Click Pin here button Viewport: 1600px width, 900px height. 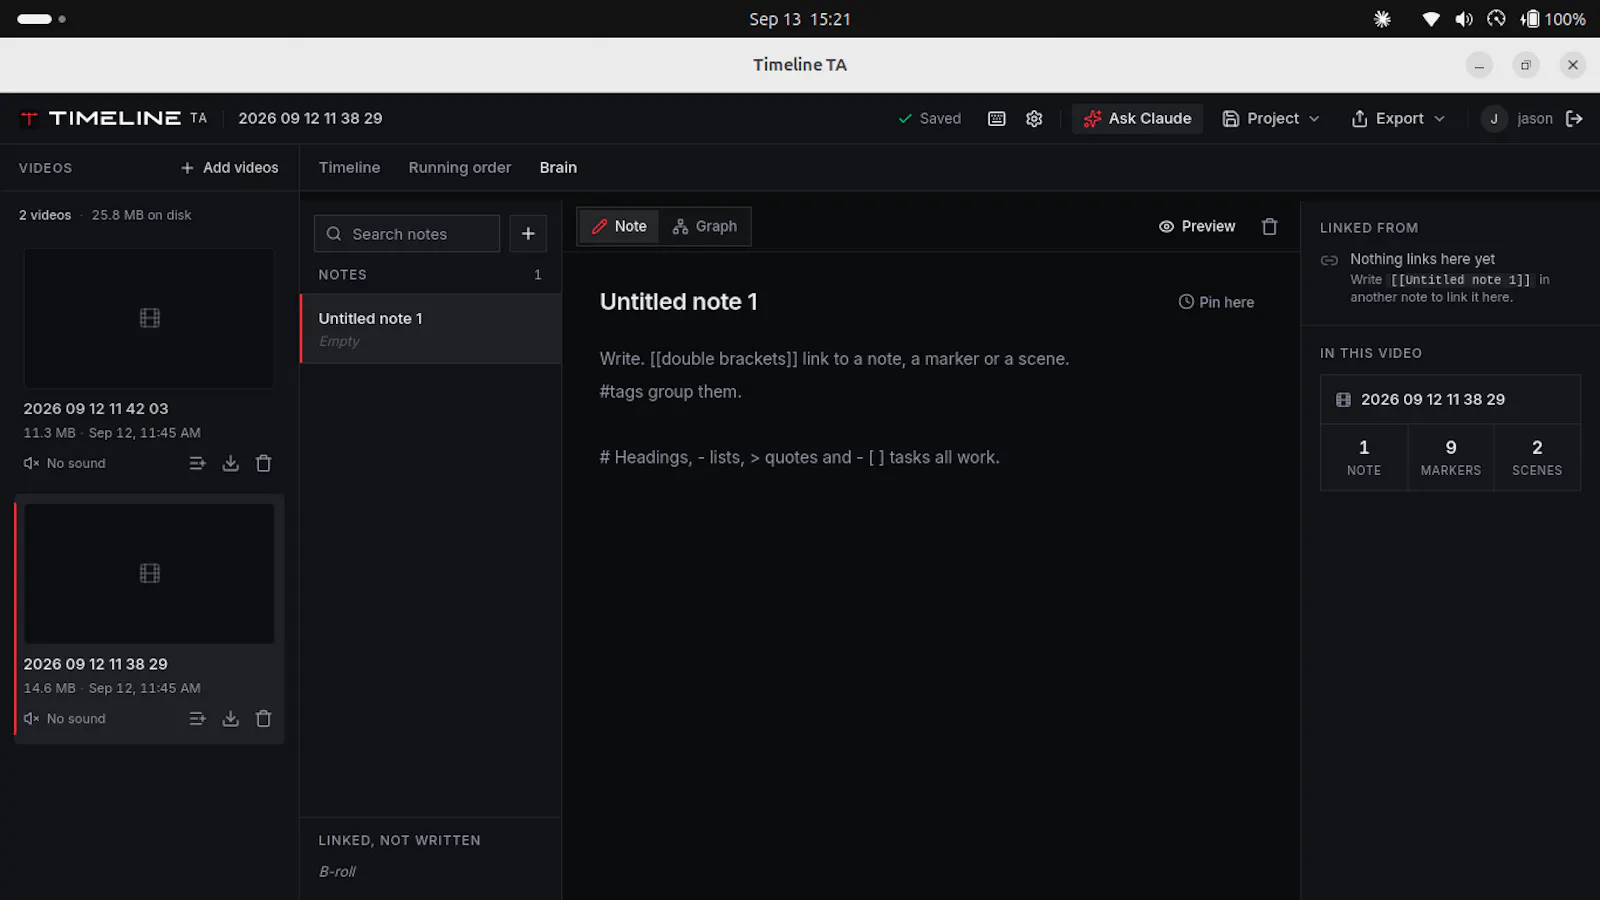(1216, 302)
